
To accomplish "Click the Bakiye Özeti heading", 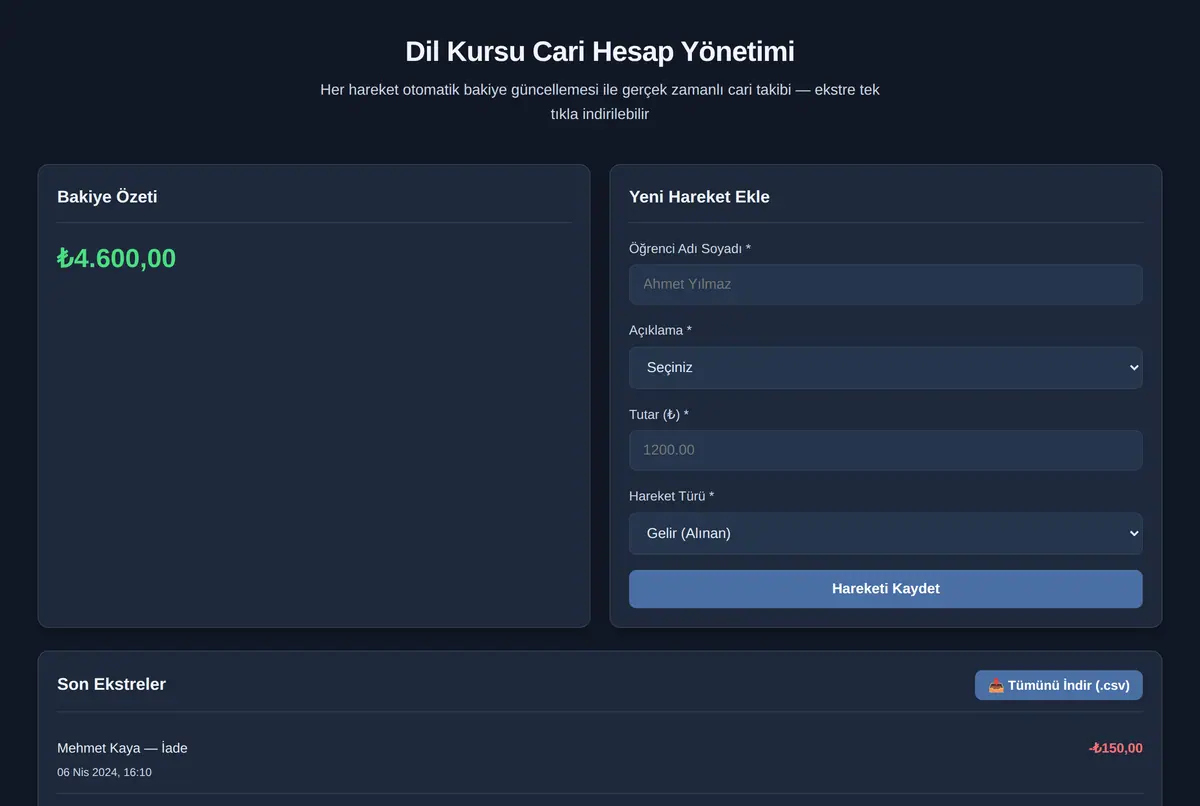I will point(107,197).
